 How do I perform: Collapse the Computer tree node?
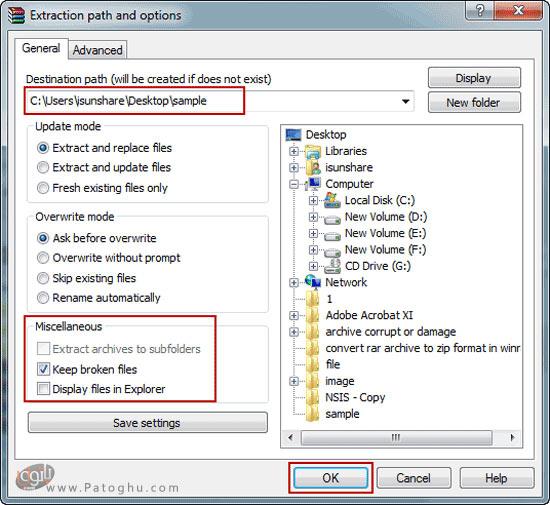294,184
